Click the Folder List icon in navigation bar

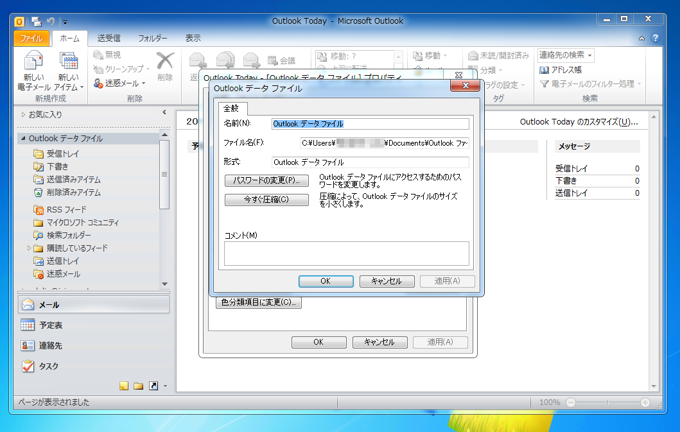click(x=138, y=386)
